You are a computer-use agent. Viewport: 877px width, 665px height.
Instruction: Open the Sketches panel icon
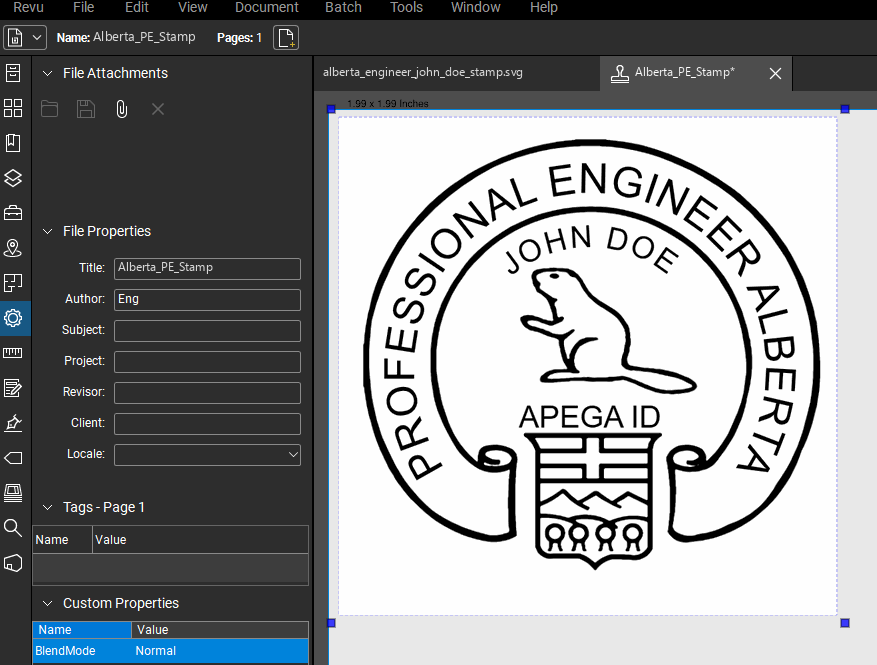click(13, 493)
